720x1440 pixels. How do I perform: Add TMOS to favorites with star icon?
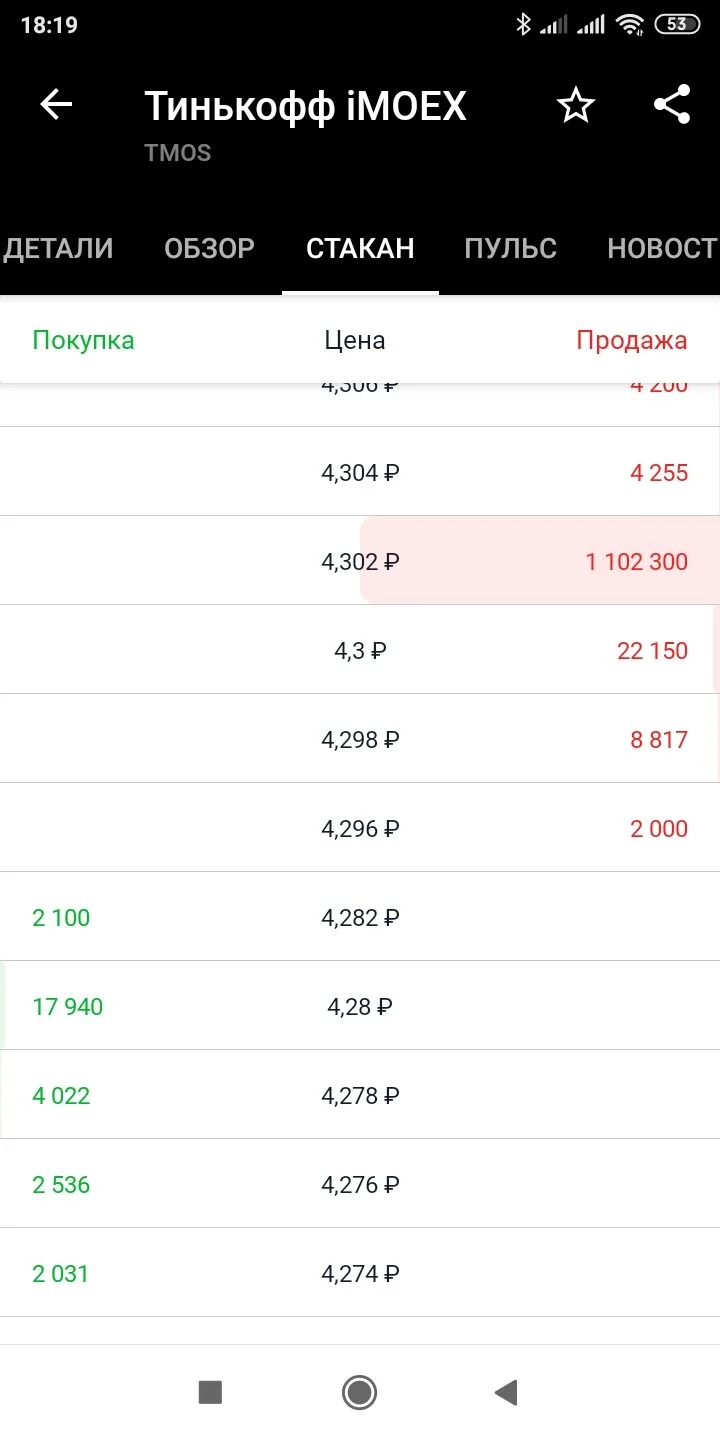pyautogui.click(x=576, y=105)
